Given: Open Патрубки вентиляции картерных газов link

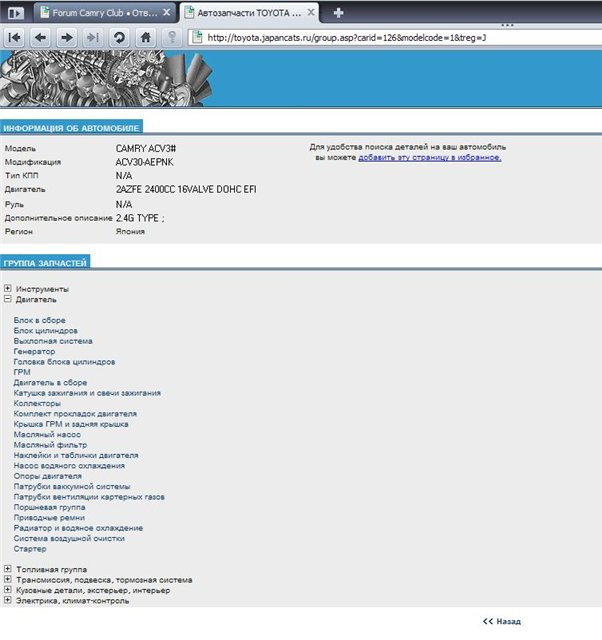Looking at the screenshot, I should (89, 497).
